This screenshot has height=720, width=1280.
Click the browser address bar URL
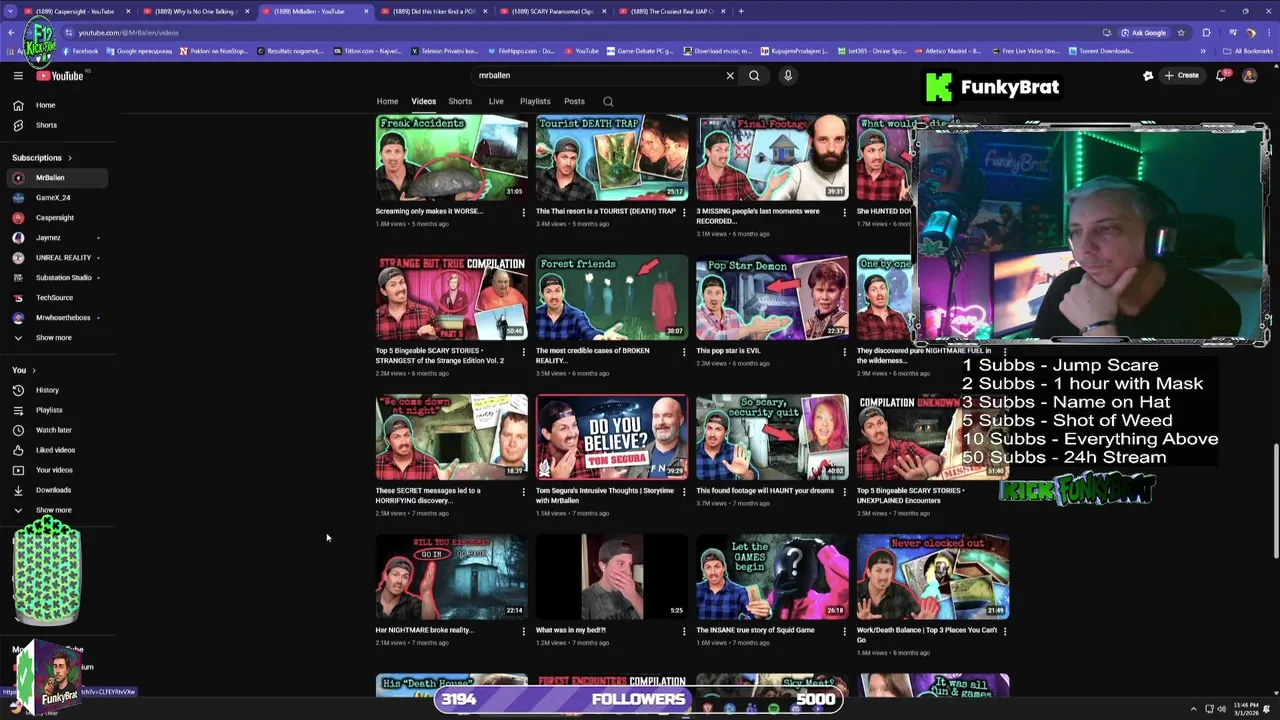pos(128,32)
